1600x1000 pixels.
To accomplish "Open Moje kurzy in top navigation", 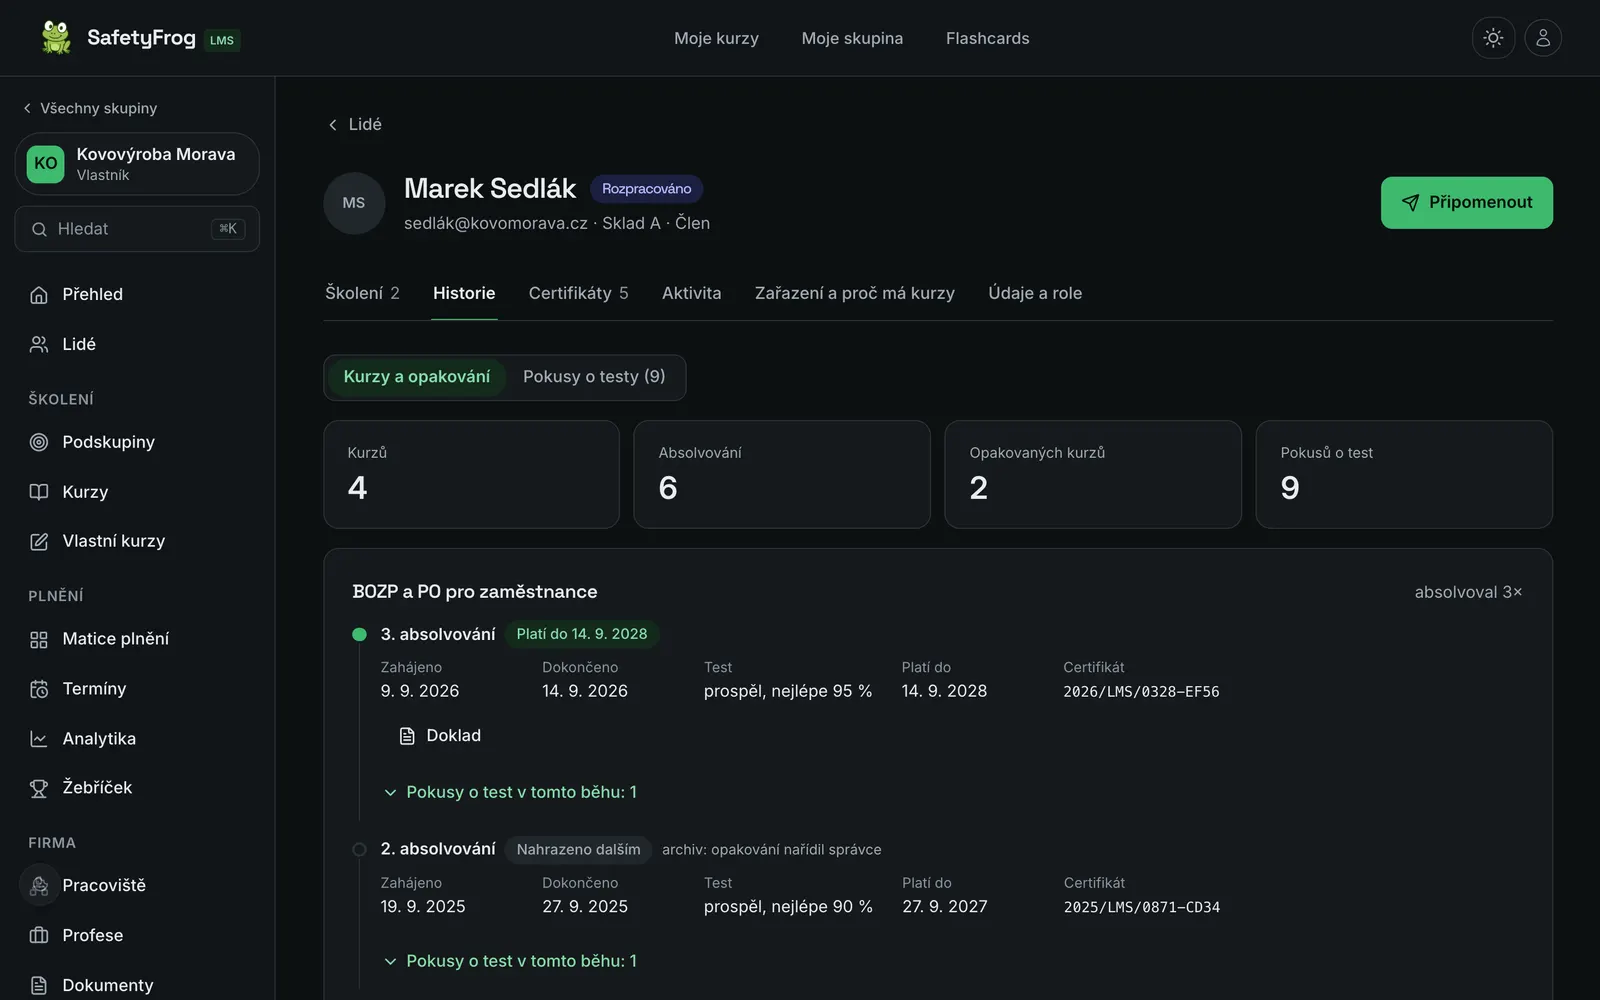I will pyautogui.click(x=716, y=38).
